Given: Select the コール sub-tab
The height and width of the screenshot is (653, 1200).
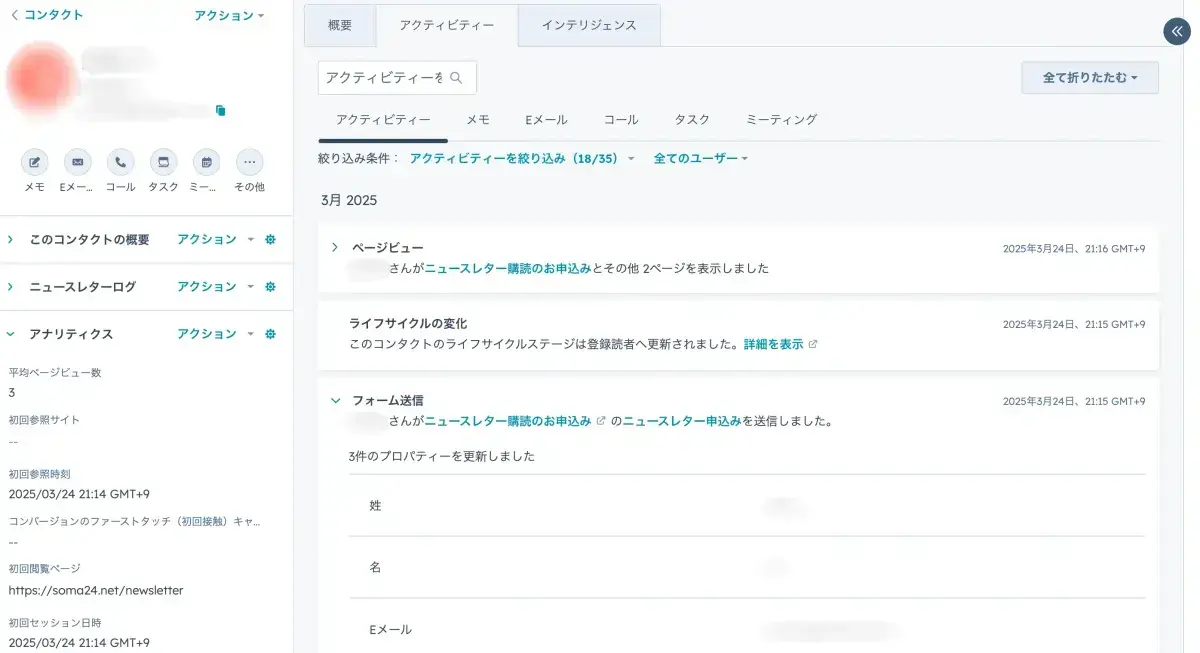Looking at the screenshot, I should 621,119.
